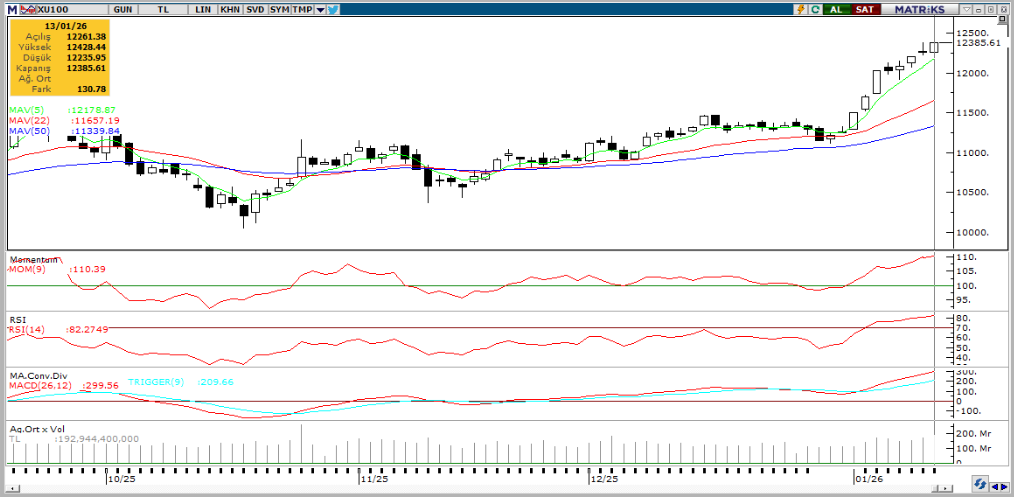
Task: Click the Matriks M logo icon
Action: click(9, 8)
